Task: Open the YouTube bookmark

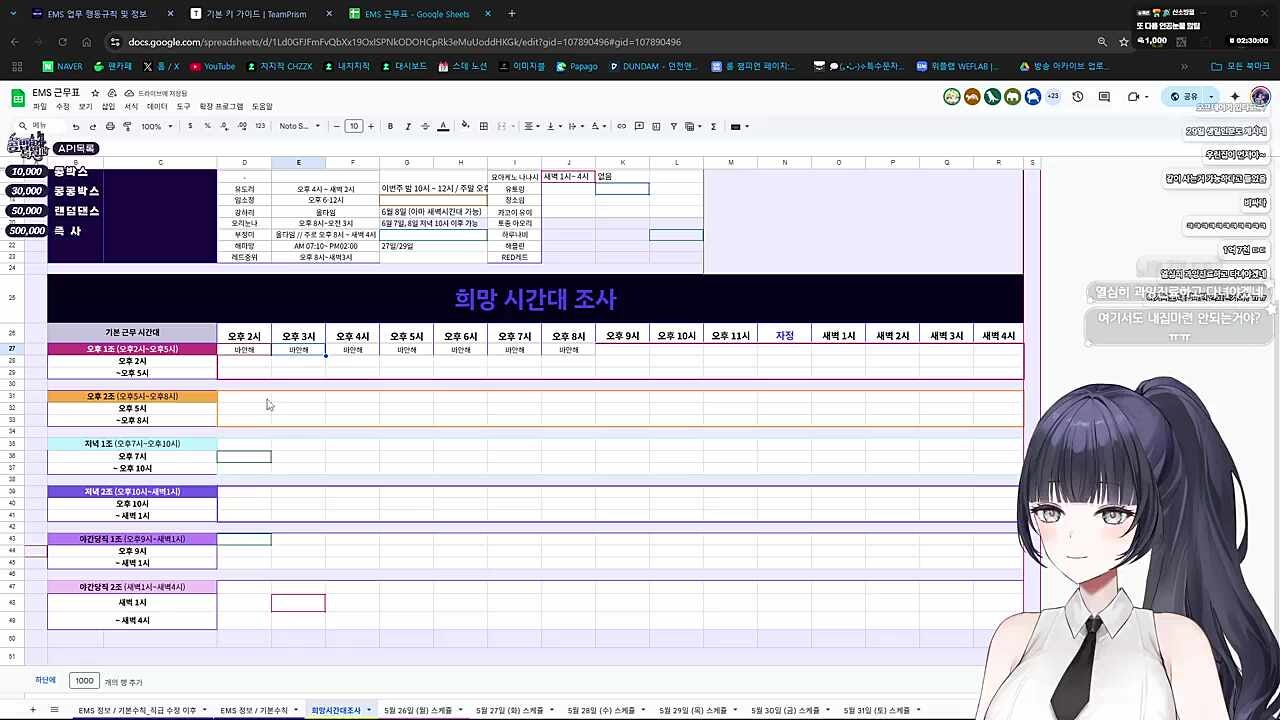Action: pyautogui.click(x=212, y=66)
